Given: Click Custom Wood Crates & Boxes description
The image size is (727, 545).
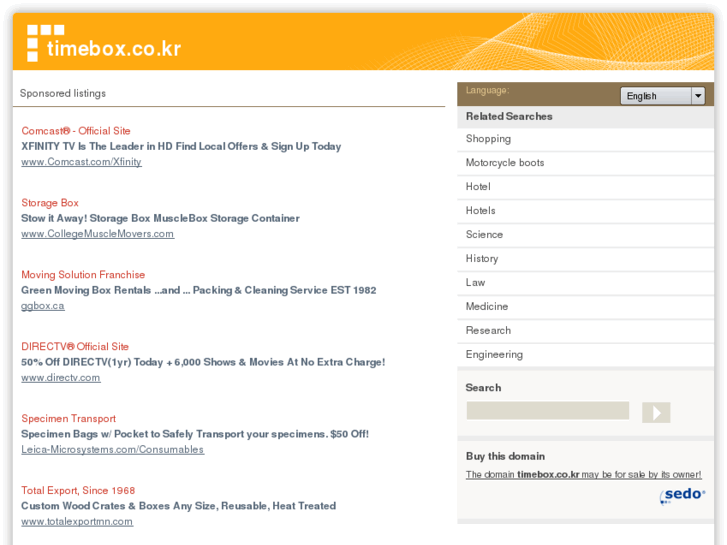Looking at the screenshot, I should (179, 506).
